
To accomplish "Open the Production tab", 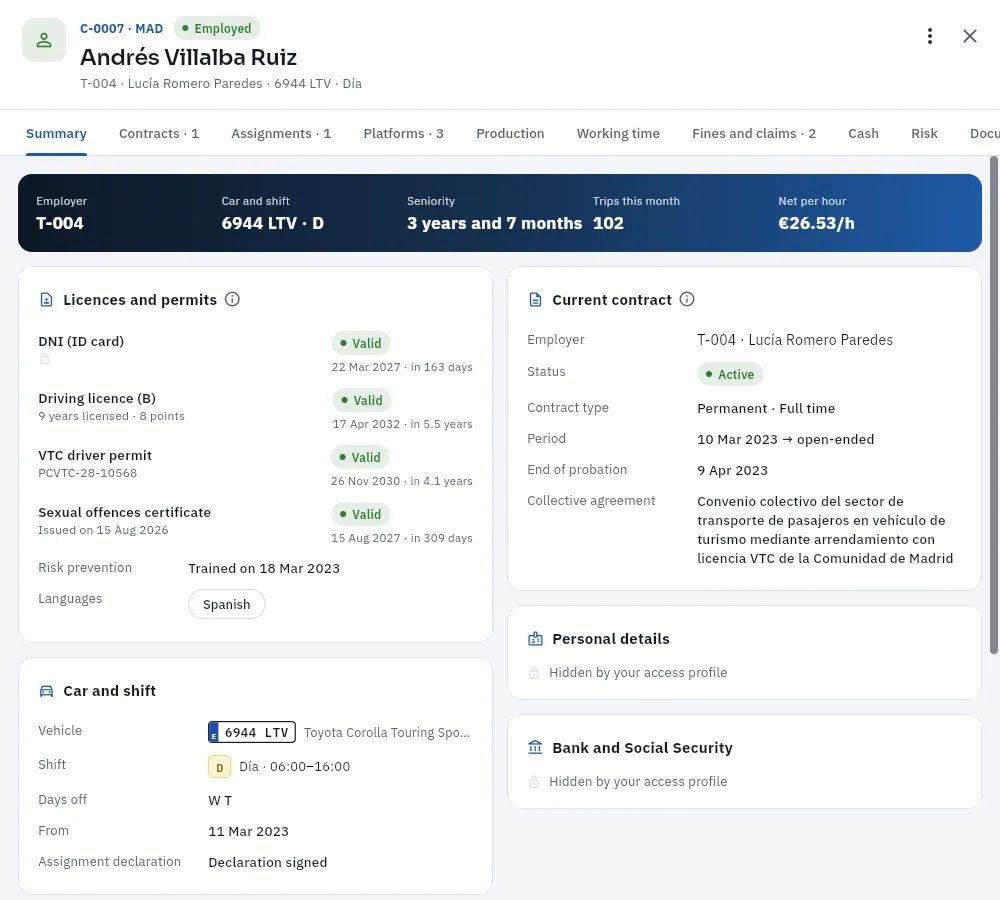I will point(510,133).
